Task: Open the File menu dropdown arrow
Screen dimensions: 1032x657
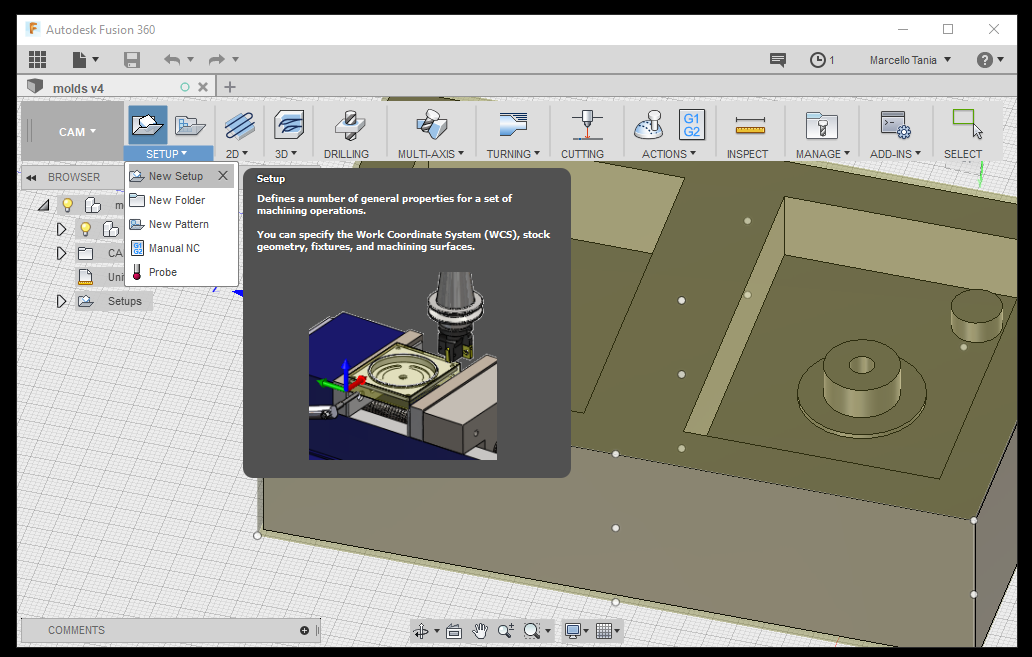Action: coord(95,60)
